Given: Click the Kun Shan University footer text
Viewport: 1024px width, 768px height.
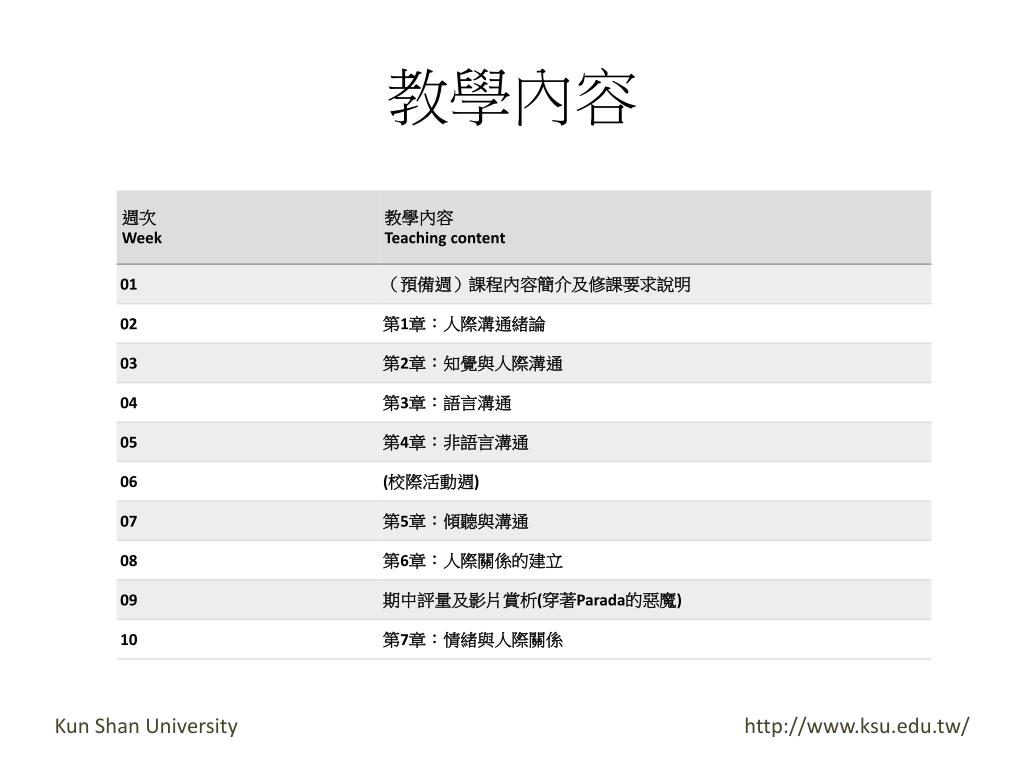Looking at the screenshot, I should click(146, 726).
